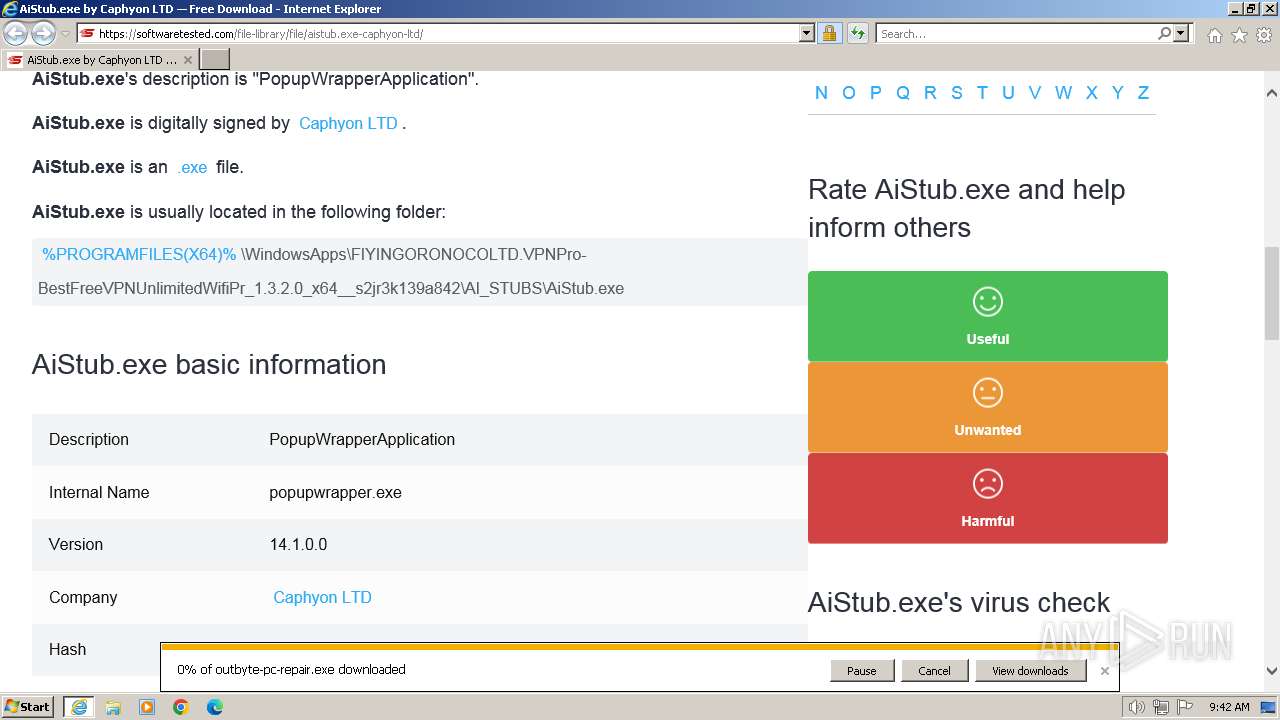Go back with the browser Back arrow
This screenshot has width=1280, height=720.
pyautogui.click(x=16, y=33)
